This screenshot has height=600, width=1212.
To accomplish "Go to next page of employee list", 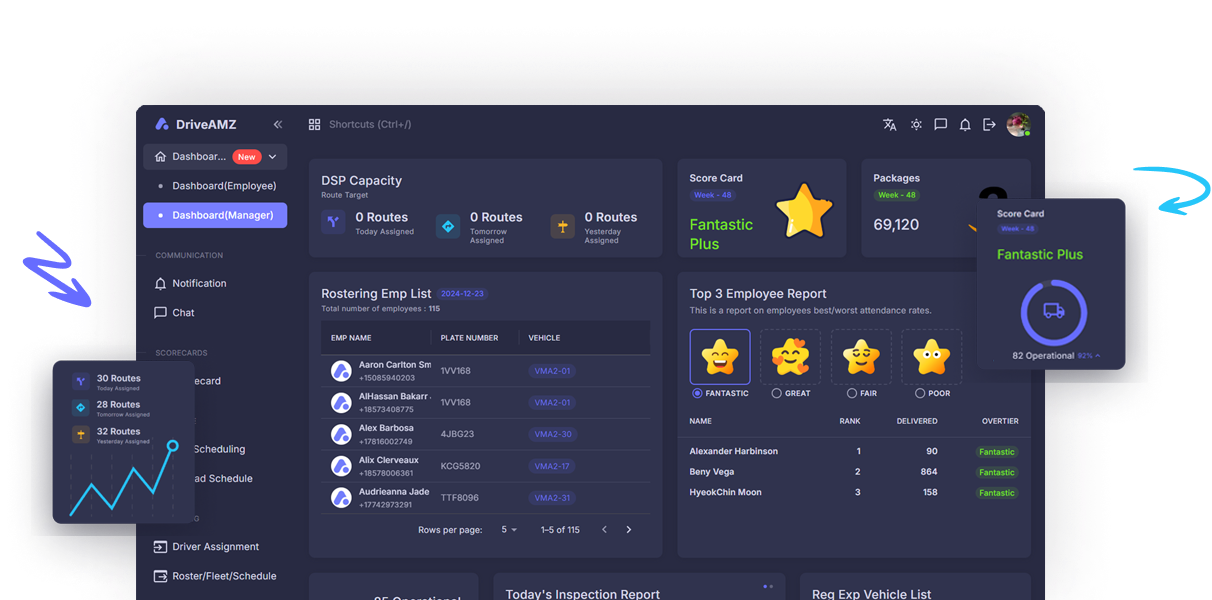I will 628,530.
